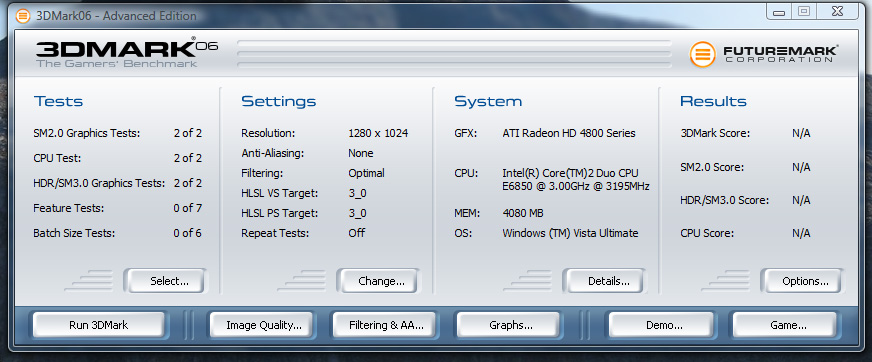Click the SM2.0 Graphics Tests label
Viewport: 872px width, 362px height.
[87, 133]
